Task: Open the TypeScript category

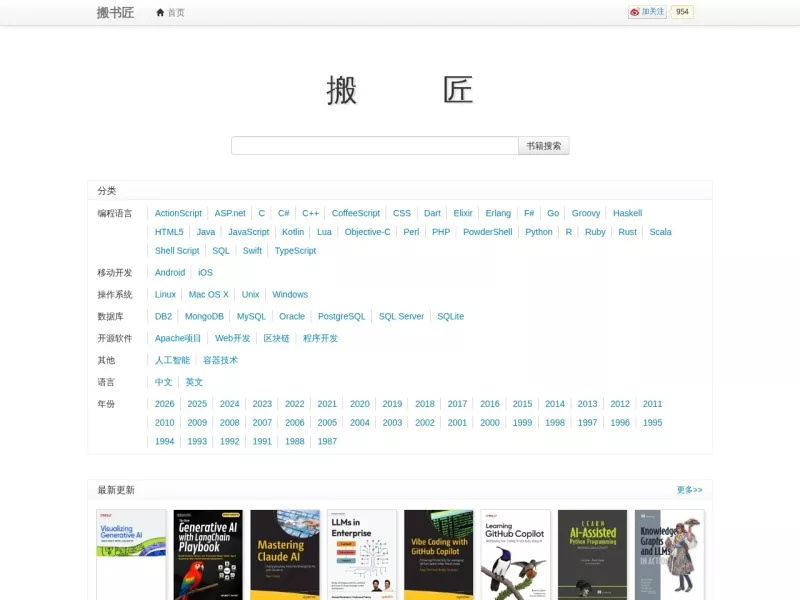Action: coord(295,251)
